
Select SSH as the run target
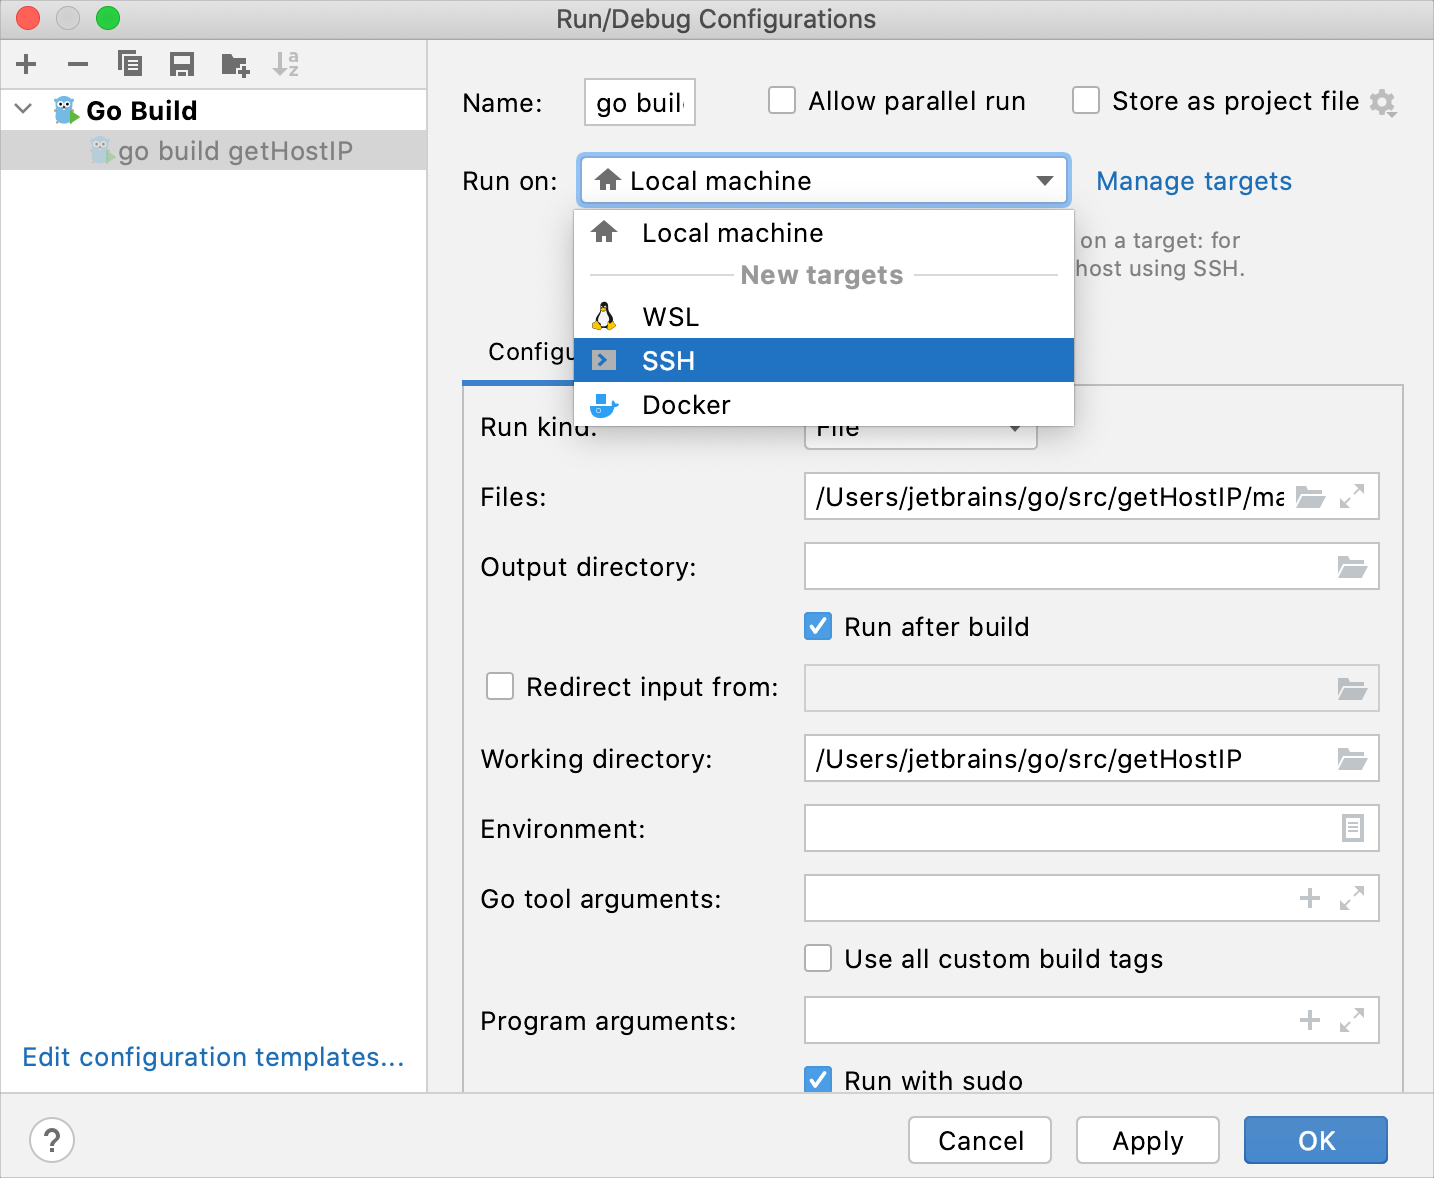click(668, 360)
